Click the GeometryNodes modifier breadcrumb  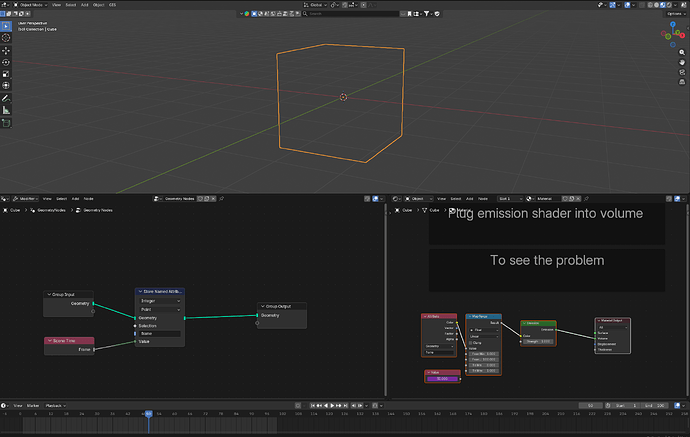[x=48, y=210]
